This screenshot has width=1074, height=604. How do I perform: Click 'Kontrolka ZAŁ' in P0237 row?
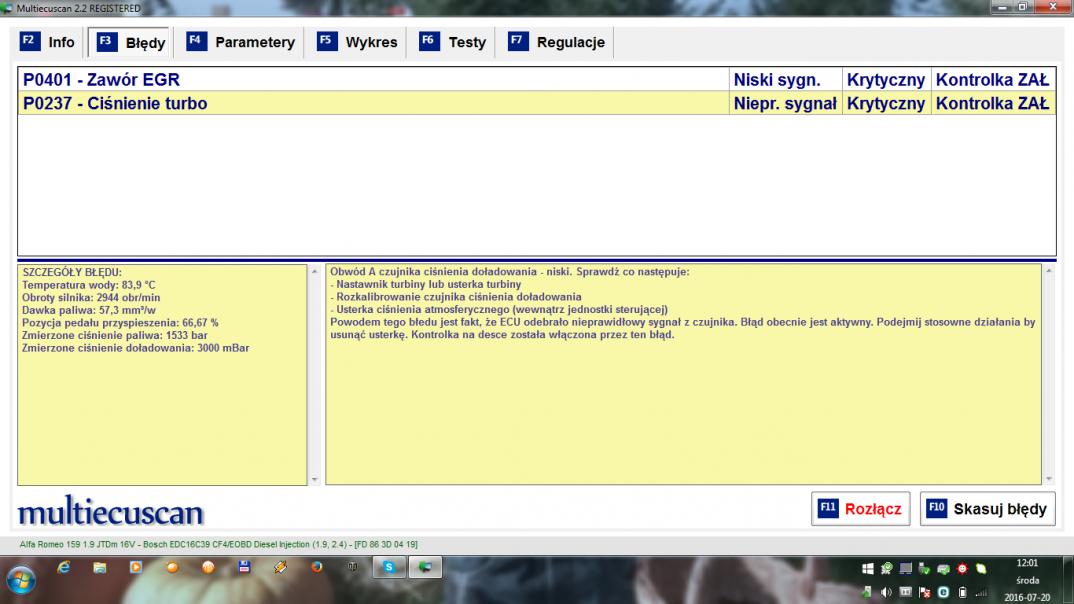coord(992,103)
